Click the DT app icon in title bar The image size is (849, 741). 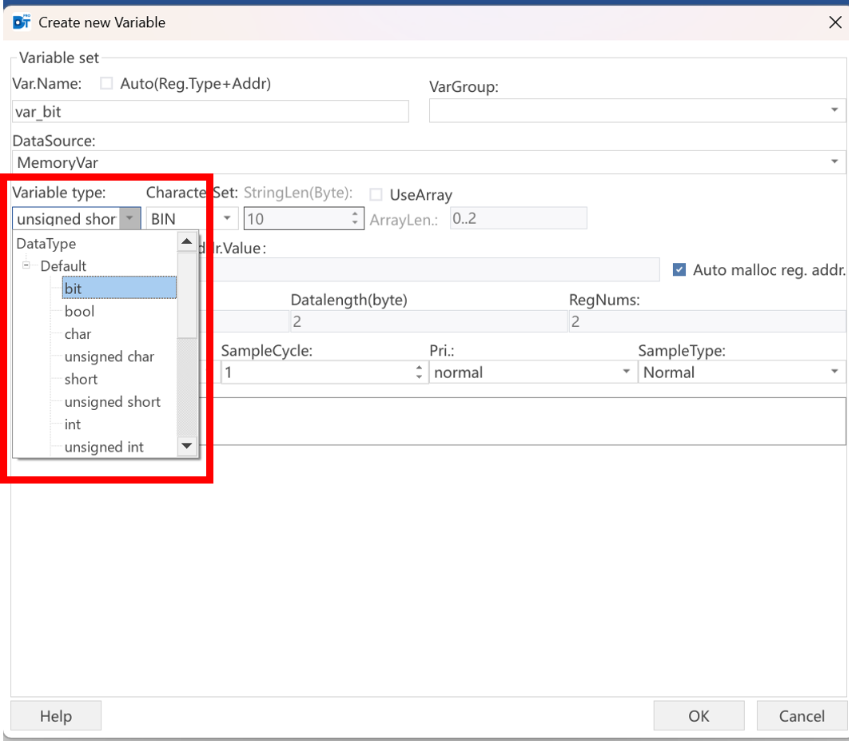[x=22, y=22]
